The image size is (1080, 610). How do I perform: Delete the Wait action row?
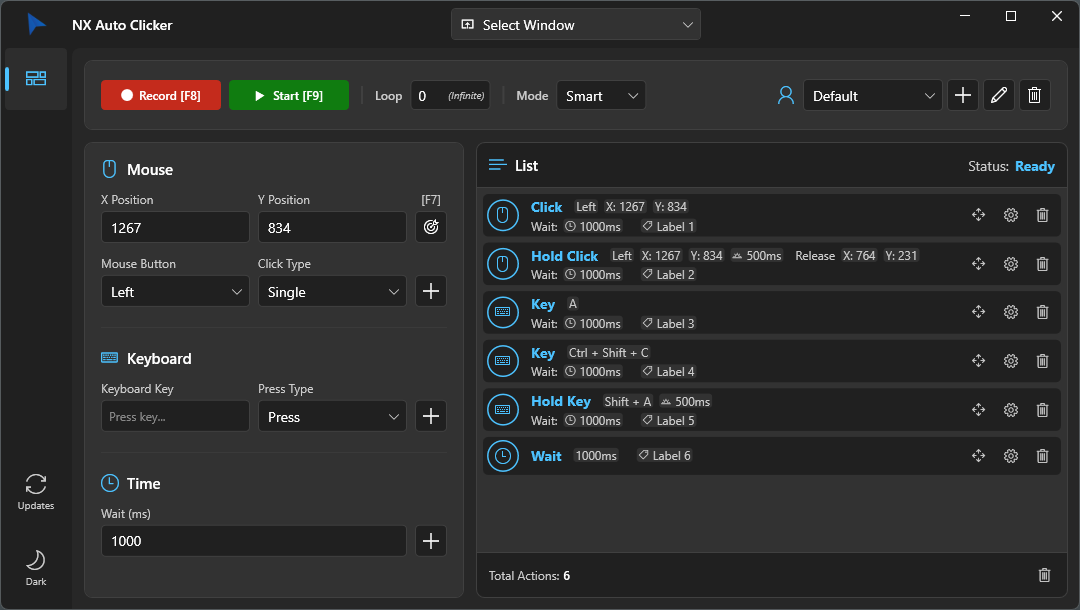pyautogui.click(x=1042, y=456)
